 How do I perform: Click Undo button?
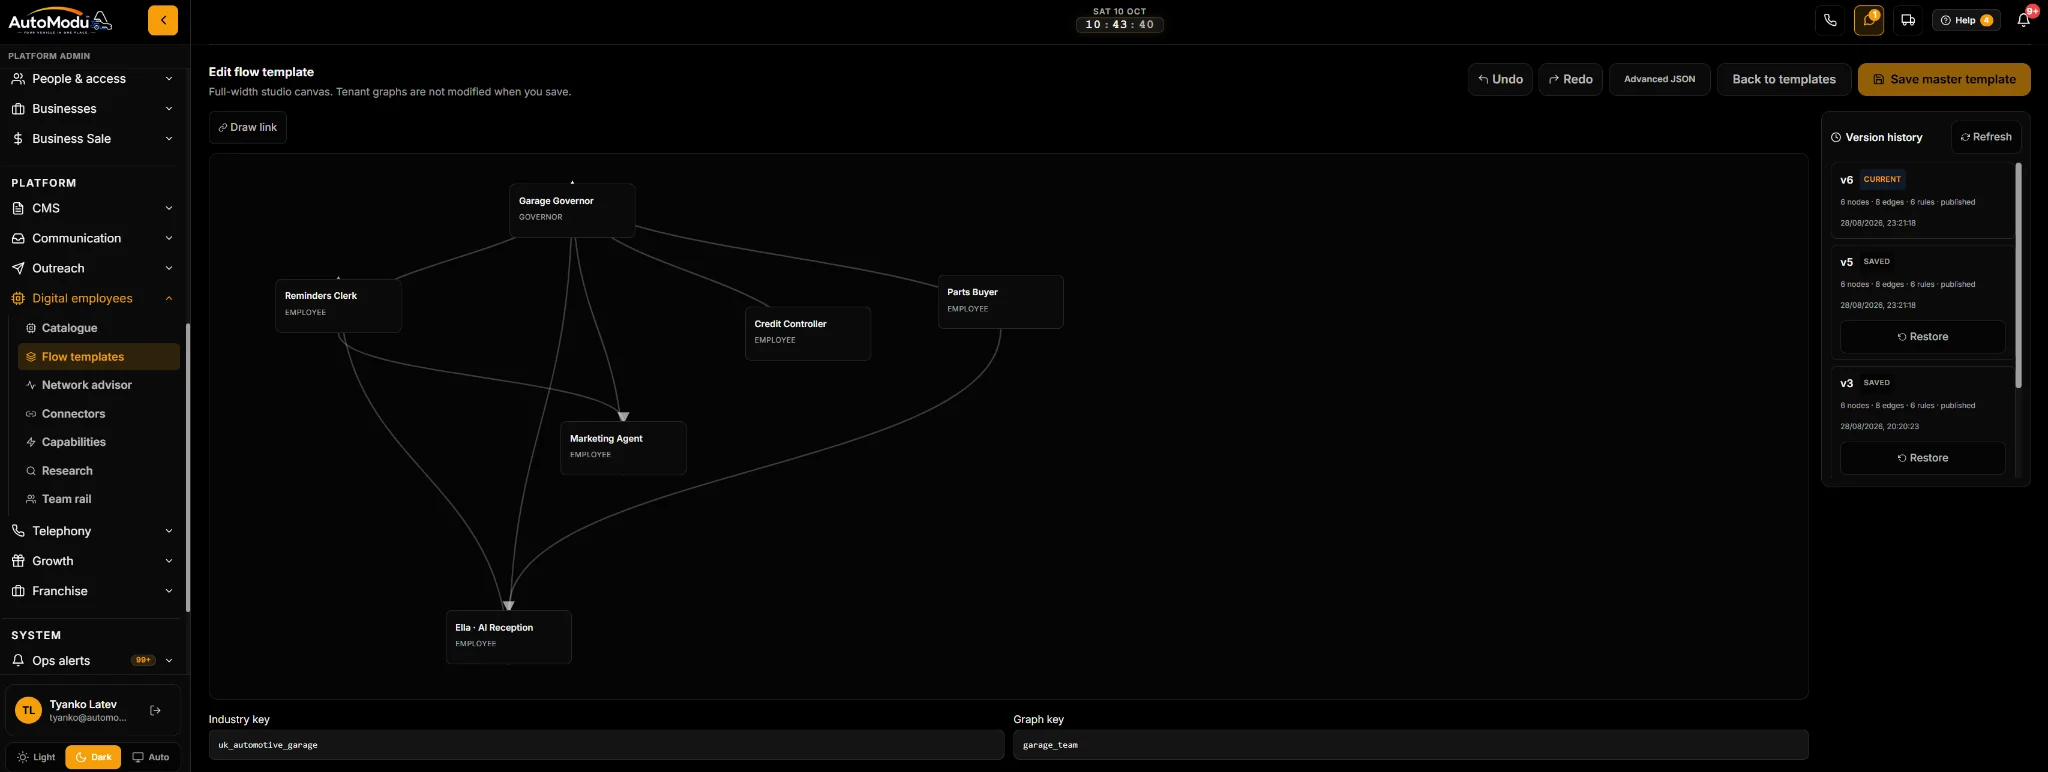tap(1500, 79)
